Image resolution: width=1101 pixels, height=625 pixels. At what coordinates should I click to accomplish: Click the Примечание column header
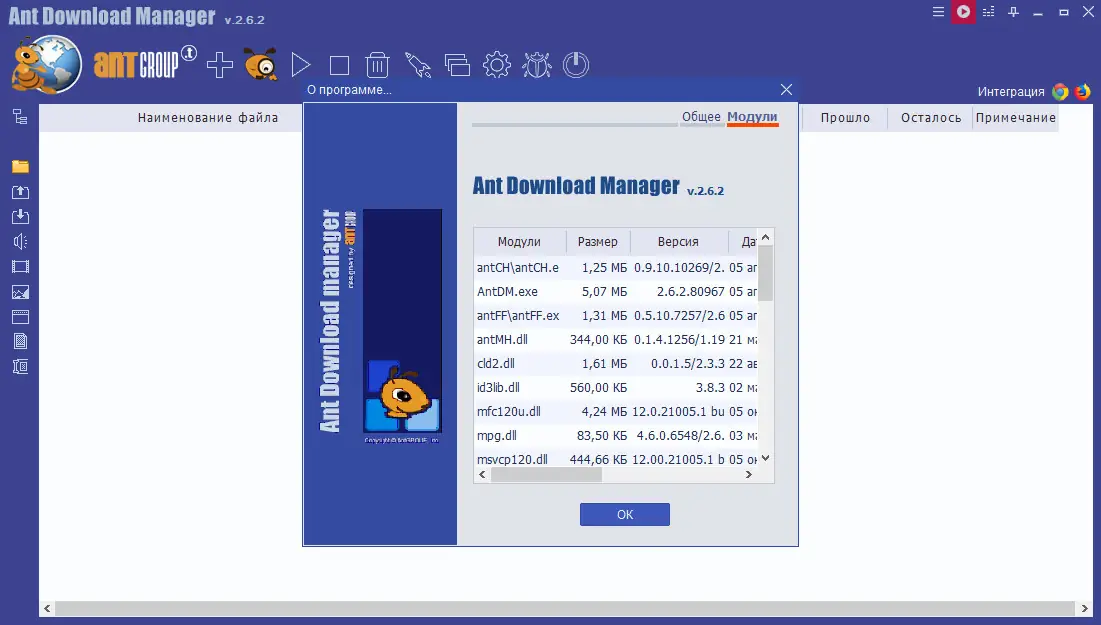pyautogui.click(x=1015, y=118)
